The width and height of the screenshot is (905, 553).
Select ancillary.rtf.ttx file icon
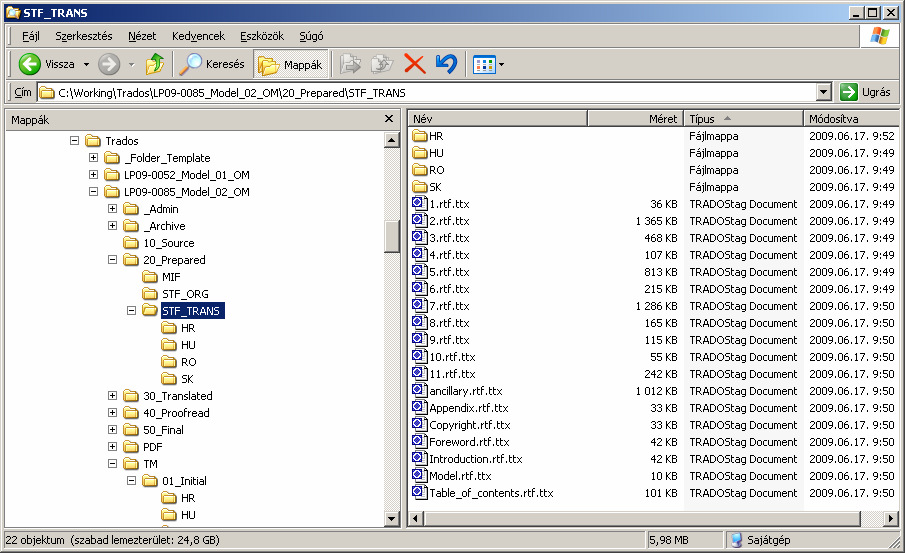click(x=419, y=390)
